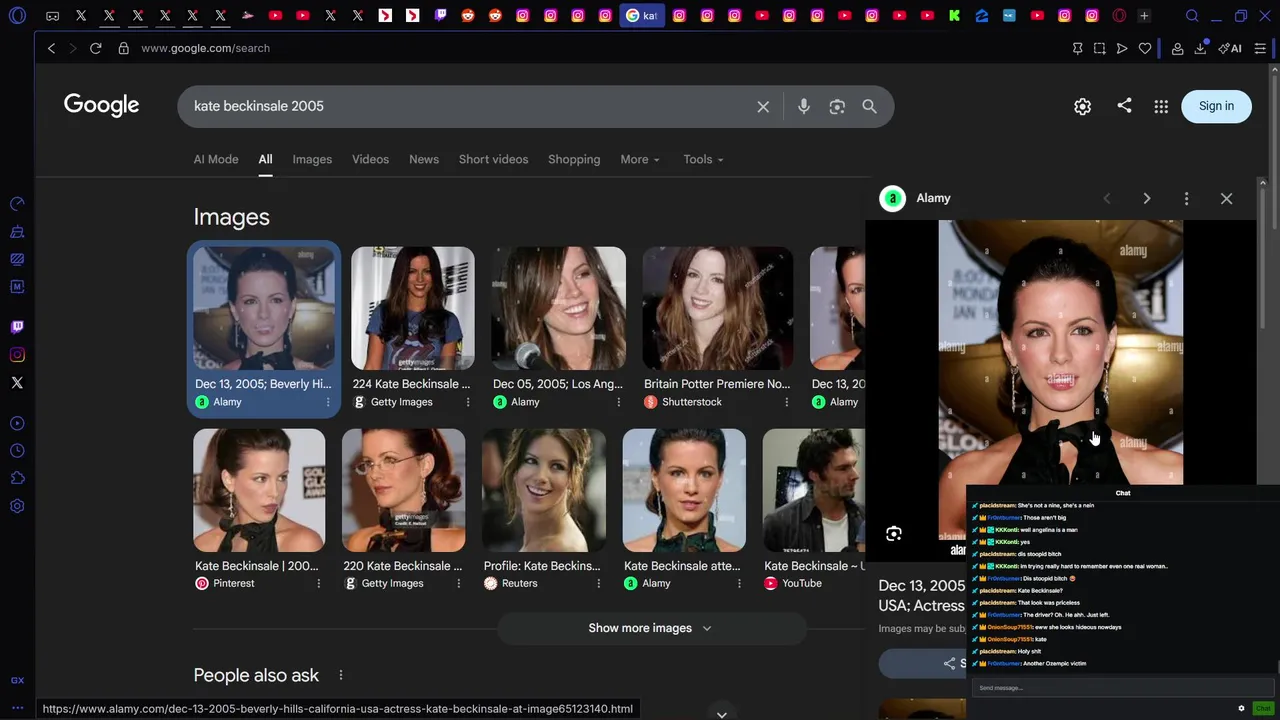Image resolution: width=1280 pixels, height=720 pixels.
Task: Switch to the Images tab
Action: 312,159
